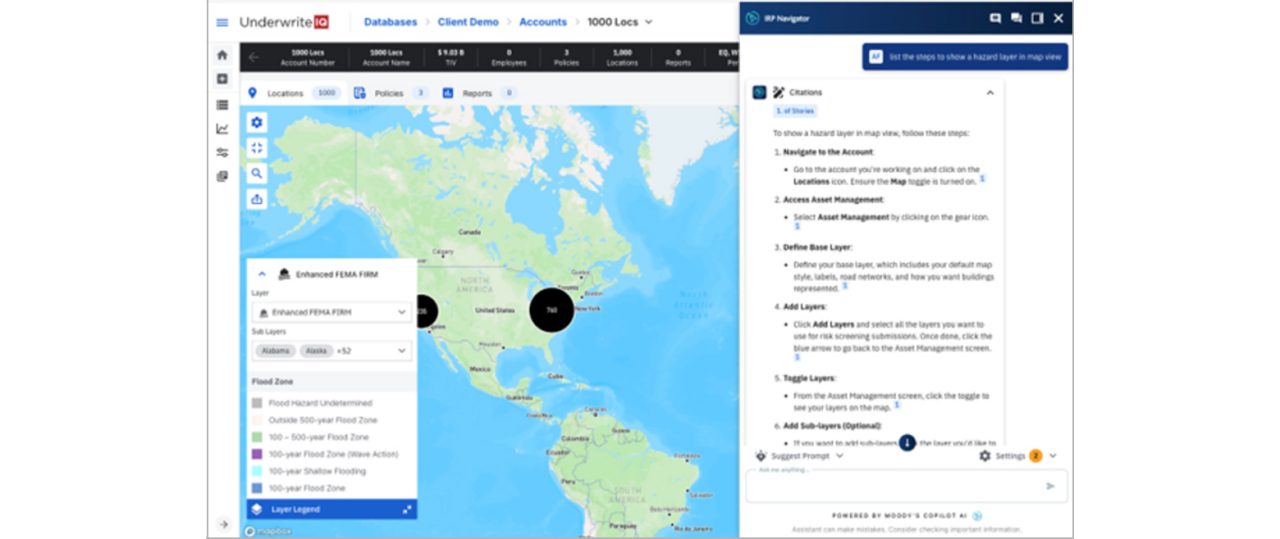
Task: Click the Settings notification badge showing 2
Action: click(x=1035, y=455)
